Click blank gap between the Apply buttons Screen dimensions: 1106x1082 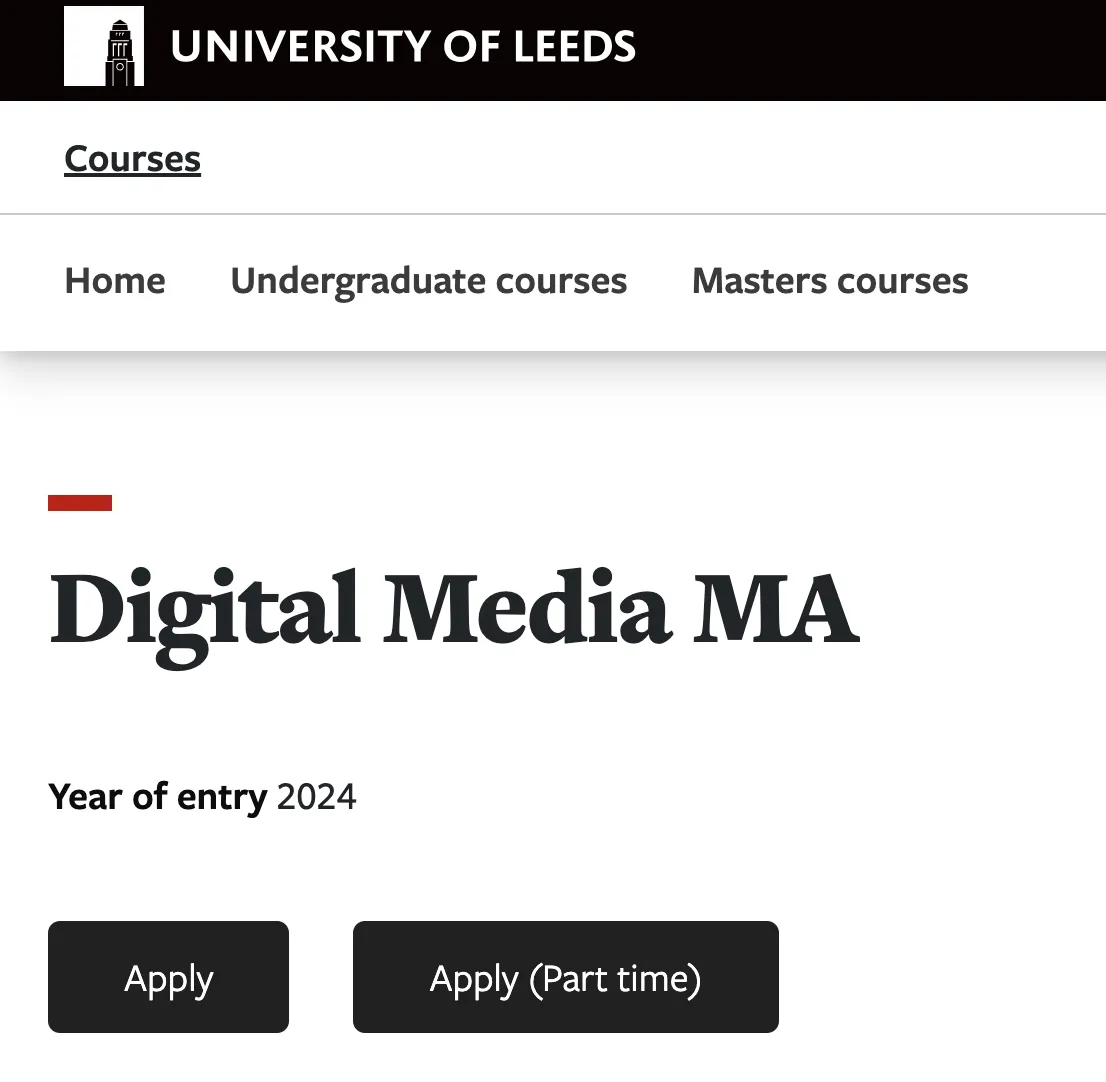[x=320, y=977]
